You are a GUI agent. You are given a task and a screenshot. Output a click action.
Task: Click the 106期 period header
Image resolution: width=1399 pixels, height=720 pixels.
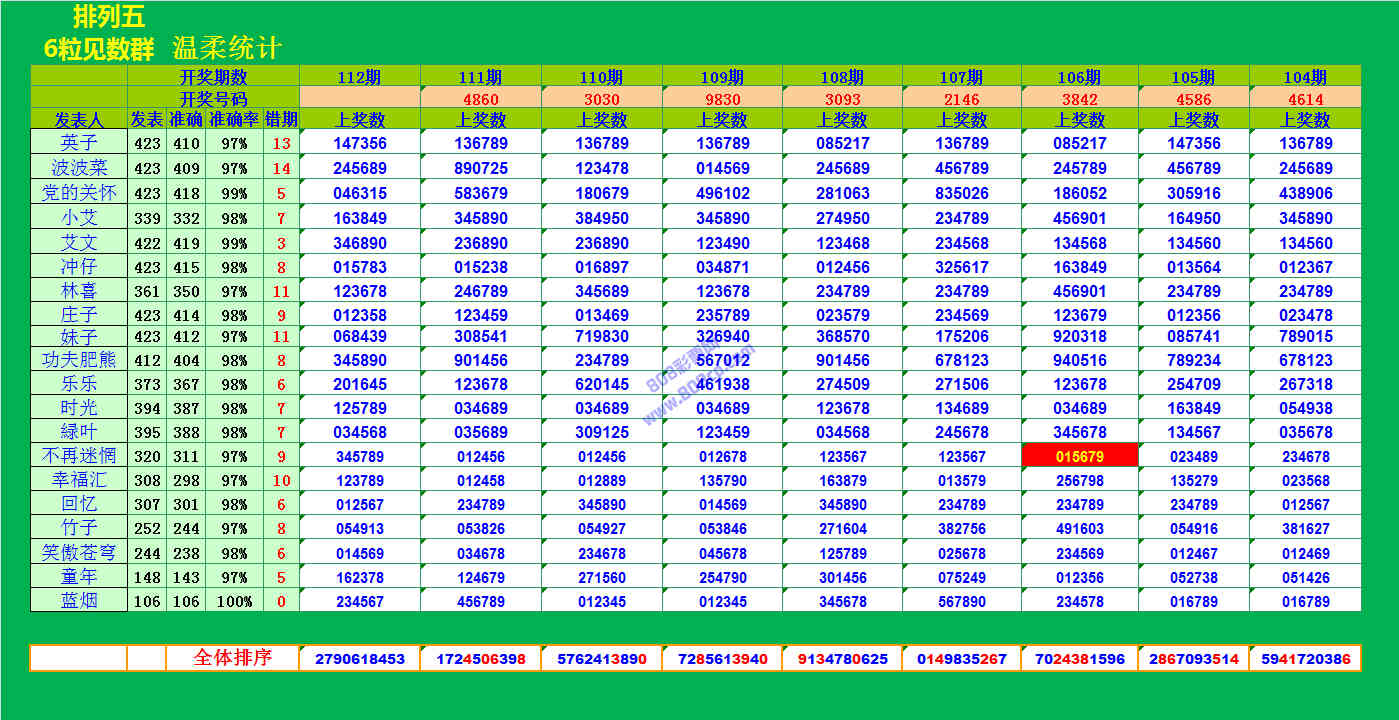click(1079, 77)
